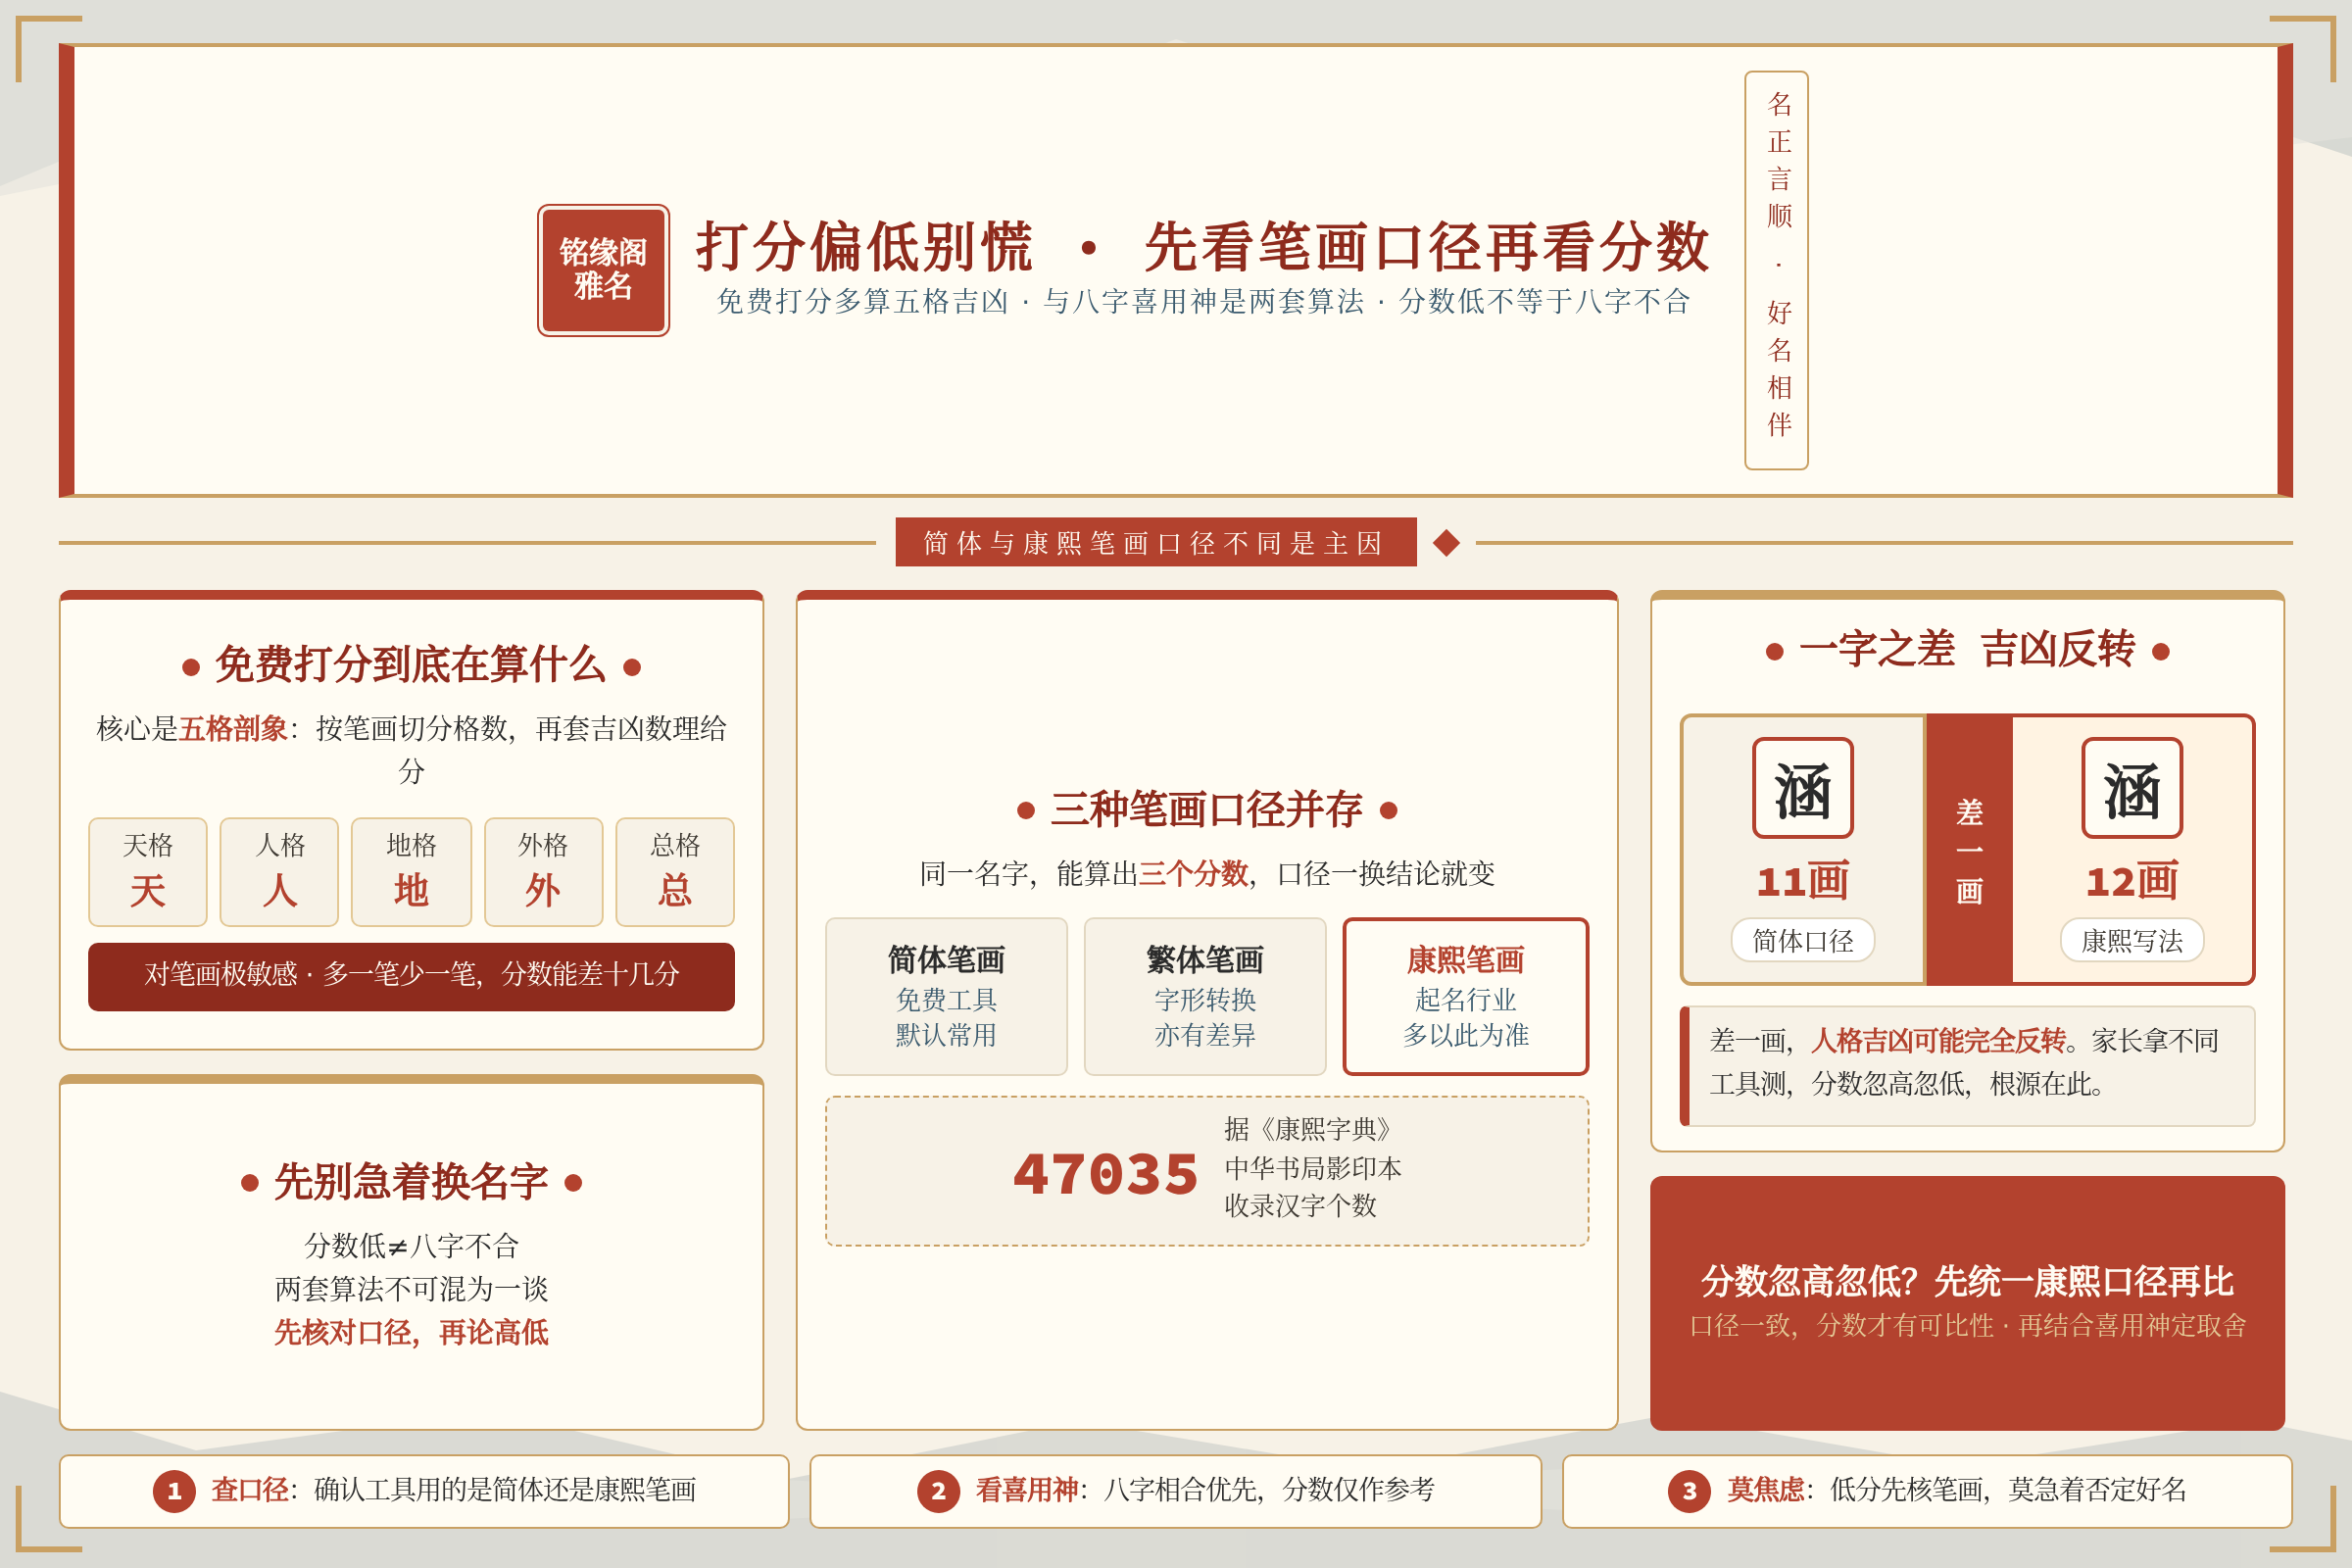Click the line 分数低≠八字不合
2352x1568 pixels.
pos(411,1246)
